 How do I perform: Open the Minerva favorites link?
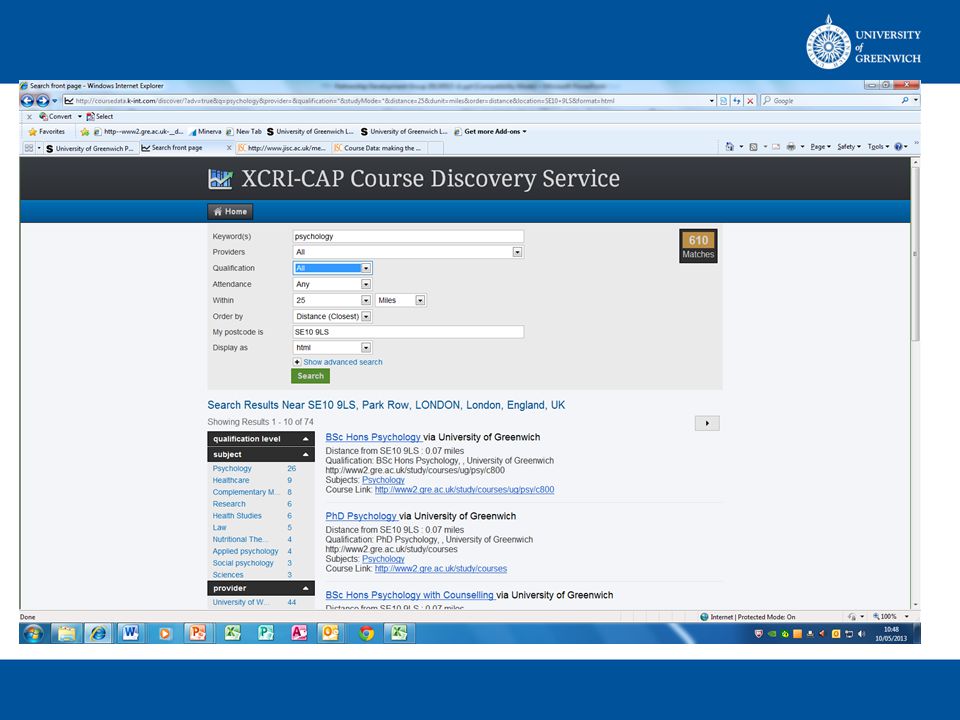point(206,132)
